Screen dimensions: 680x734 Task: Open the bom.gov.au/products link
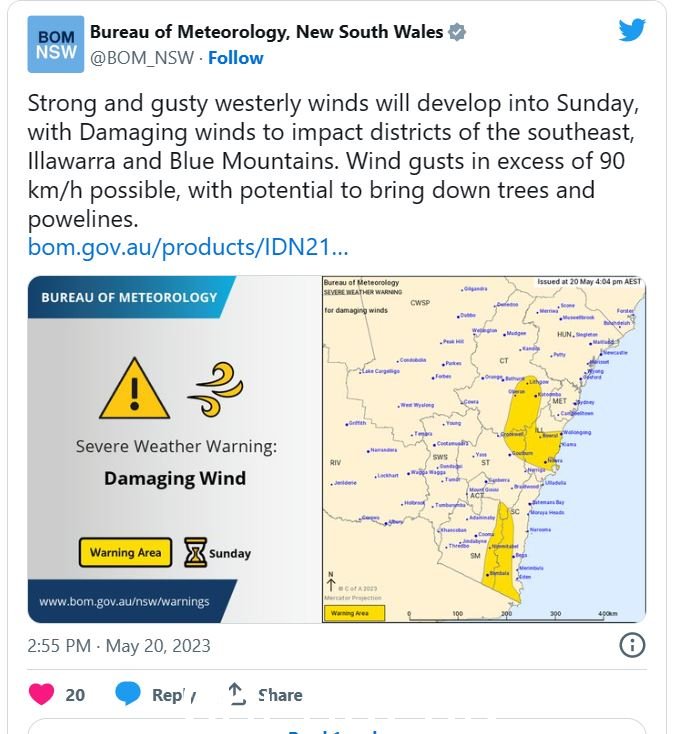(x=188, y=247)
